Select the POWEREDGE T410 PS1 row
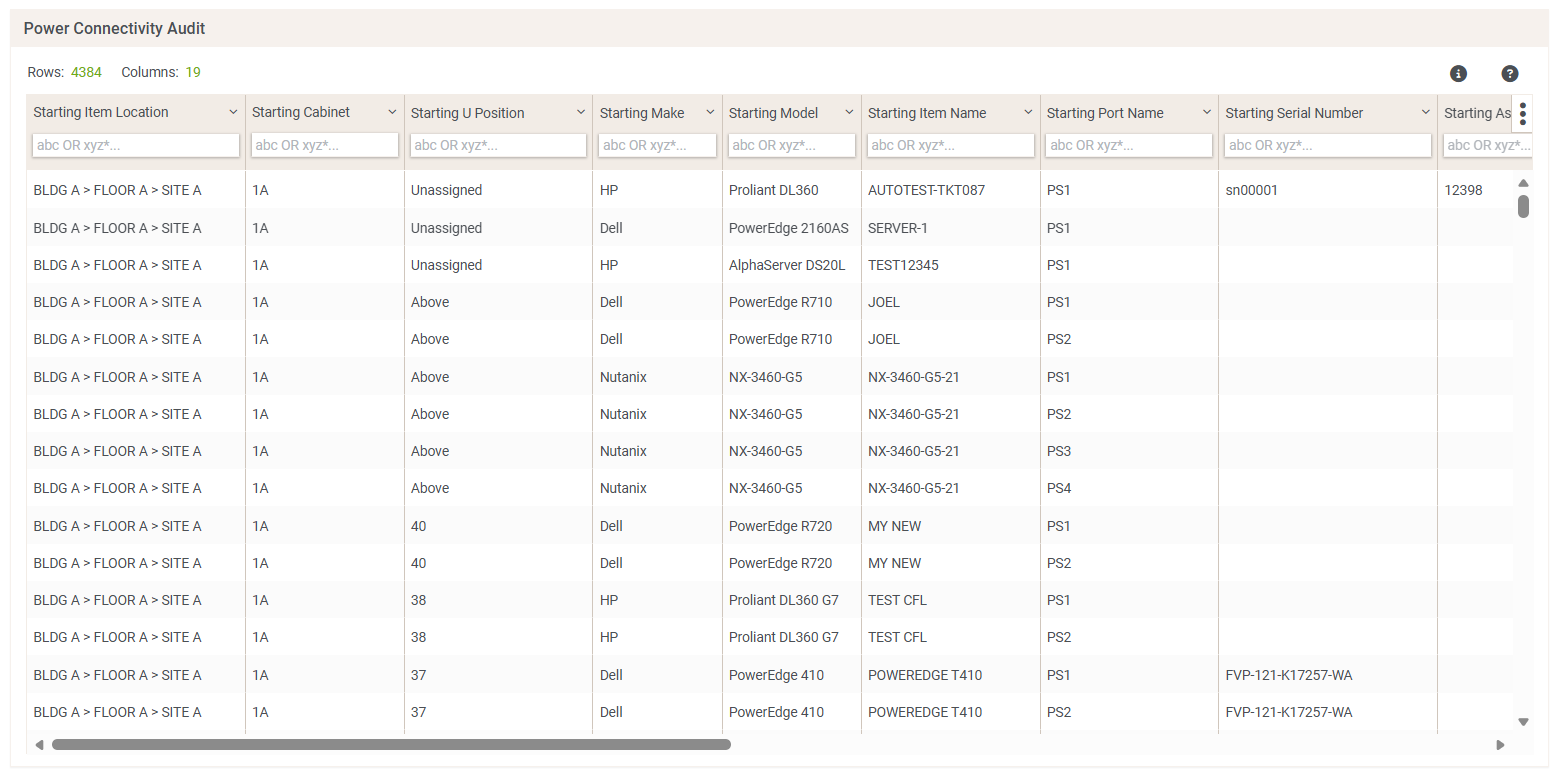 coord(770,675)
